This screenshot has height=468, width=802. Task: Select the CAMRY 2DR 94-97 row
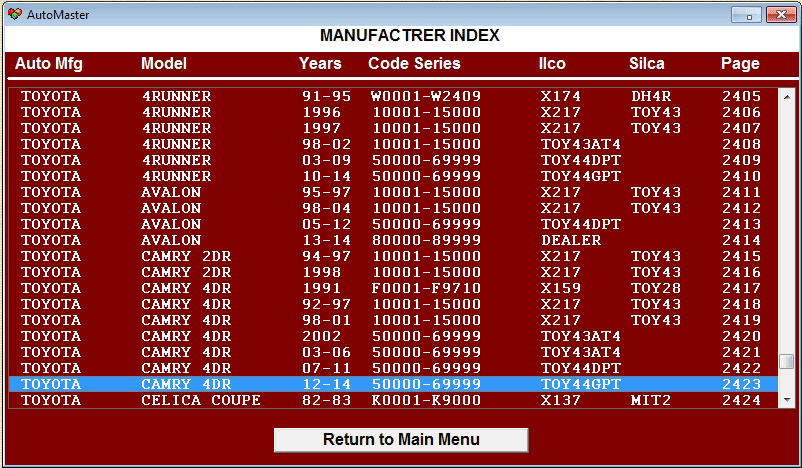click(393, 256)
